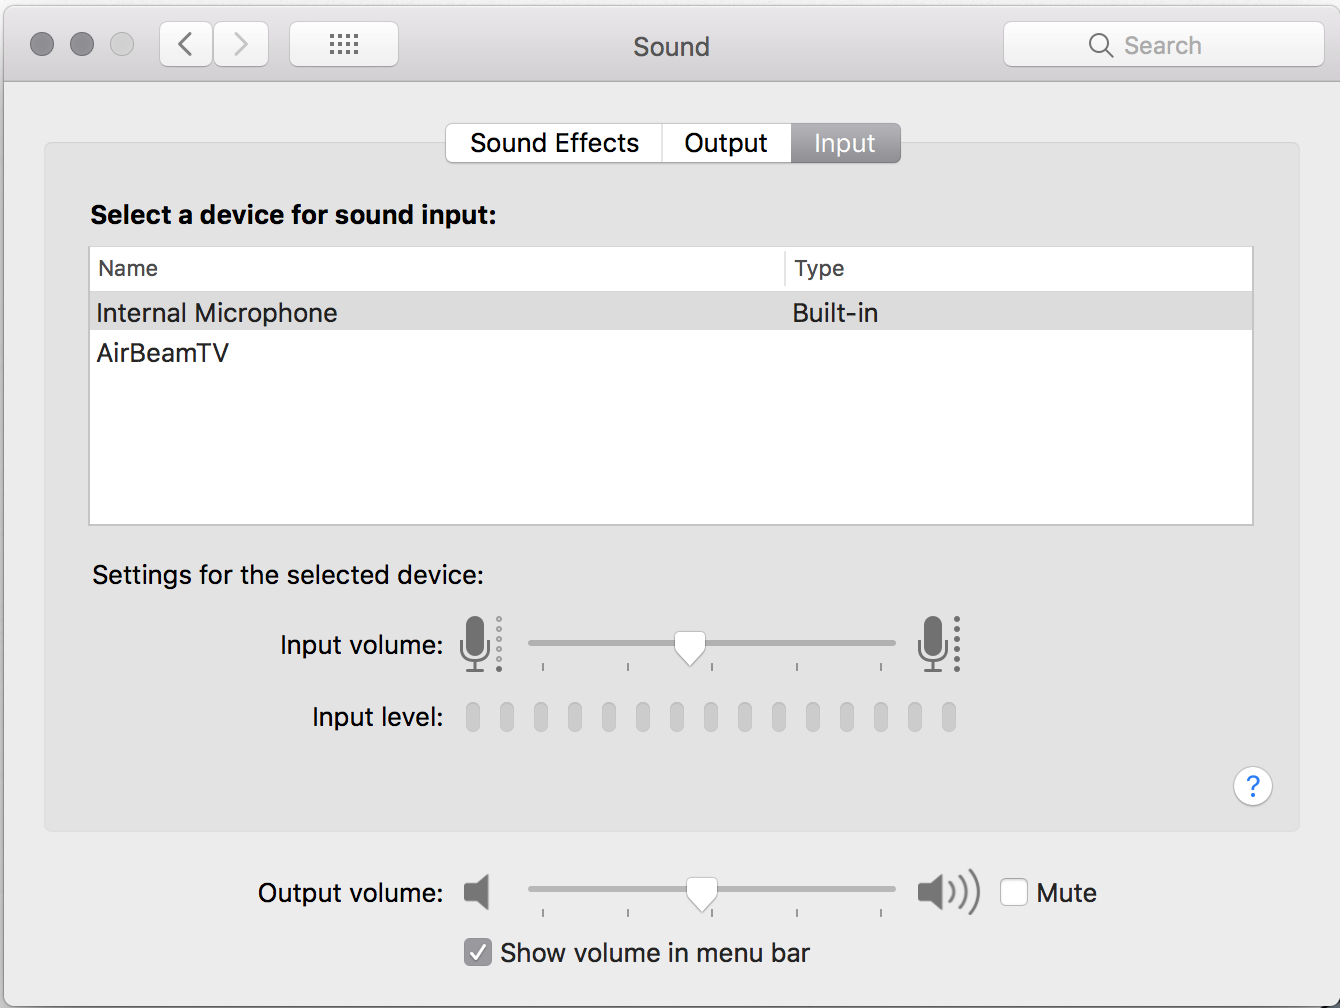Click the forward navigation arrow
This screenshot has width=1340, height=1008.
(241, 45)
